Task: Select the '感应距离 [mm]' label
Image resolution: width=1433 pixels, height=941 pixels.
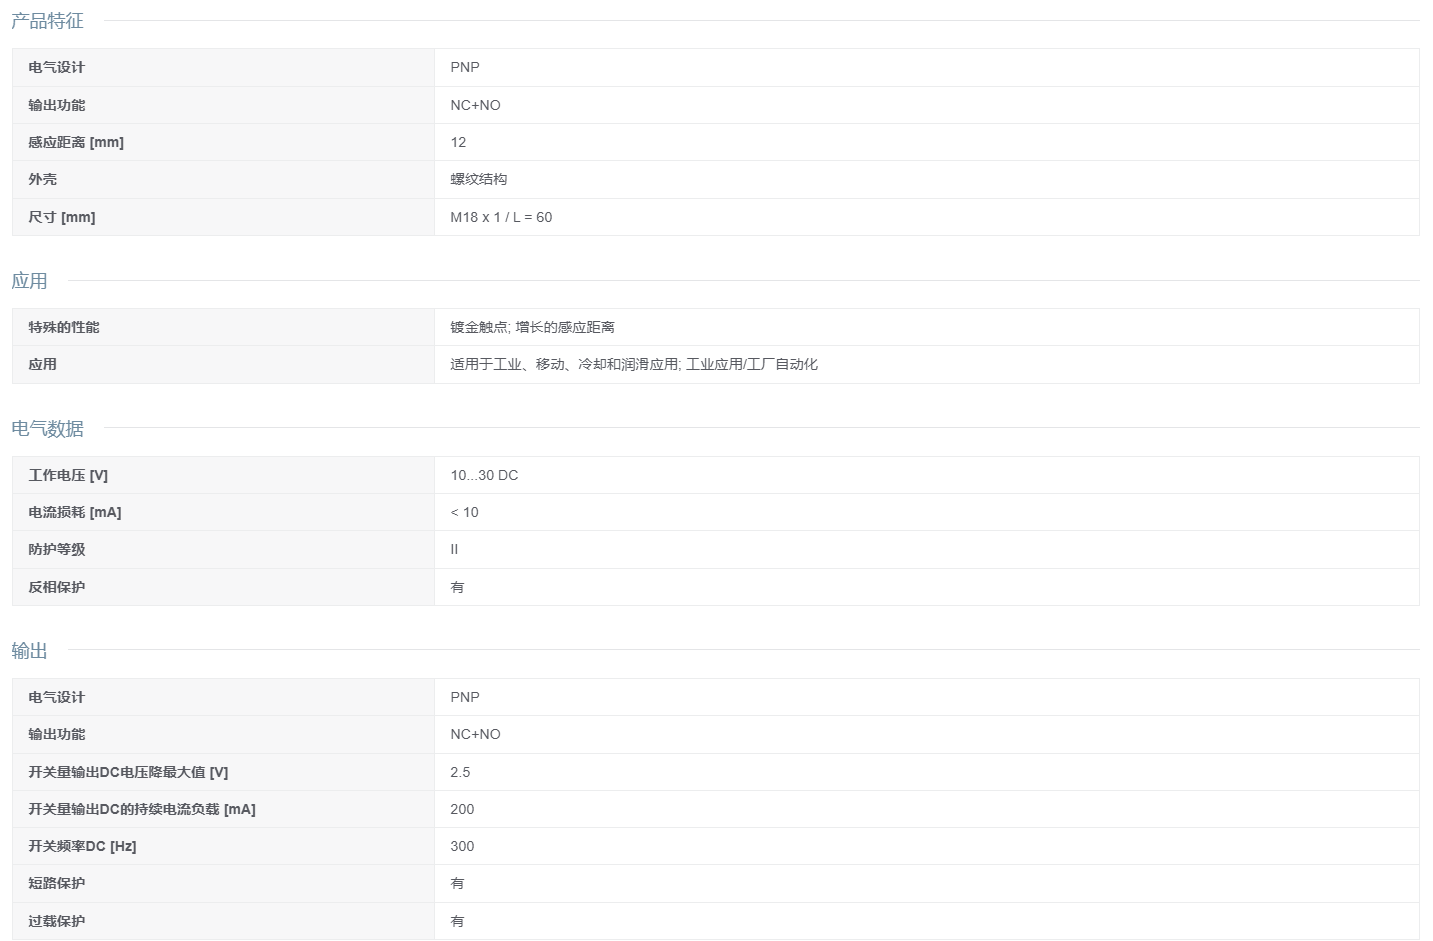Action: click(76, 142)
